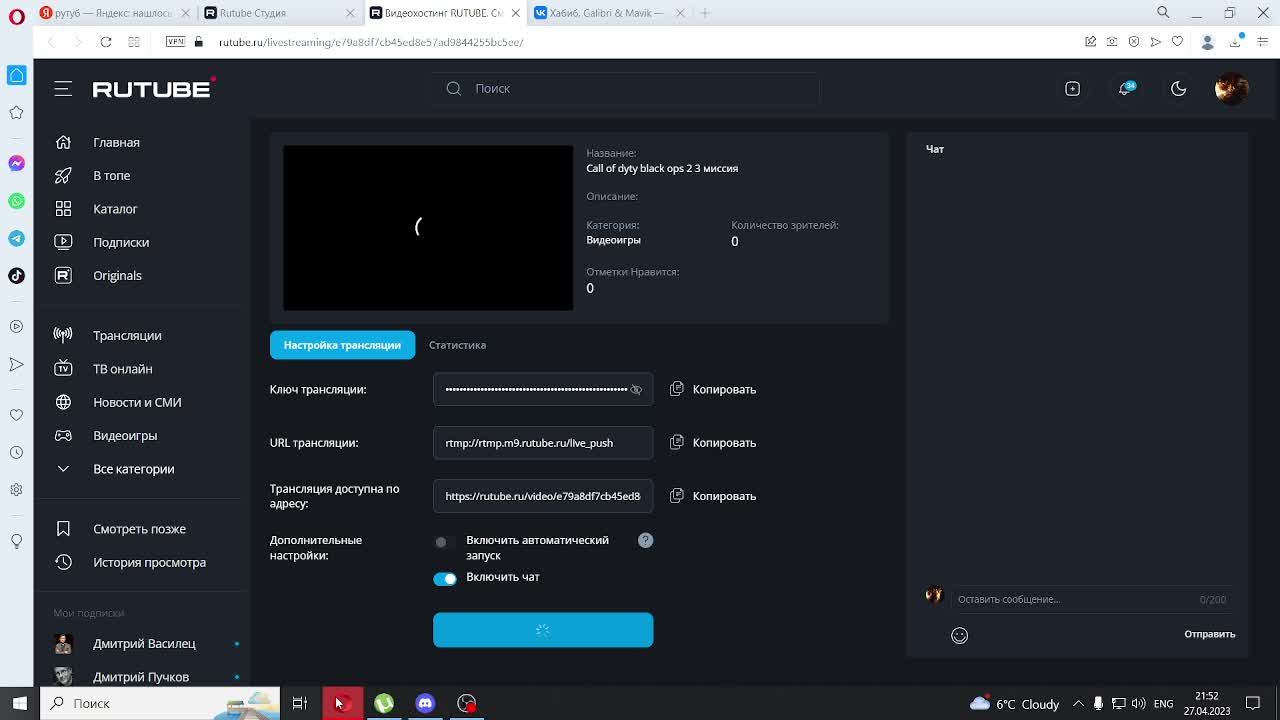
Task: Open Discord from taskbar
Action: pos(425,703)
